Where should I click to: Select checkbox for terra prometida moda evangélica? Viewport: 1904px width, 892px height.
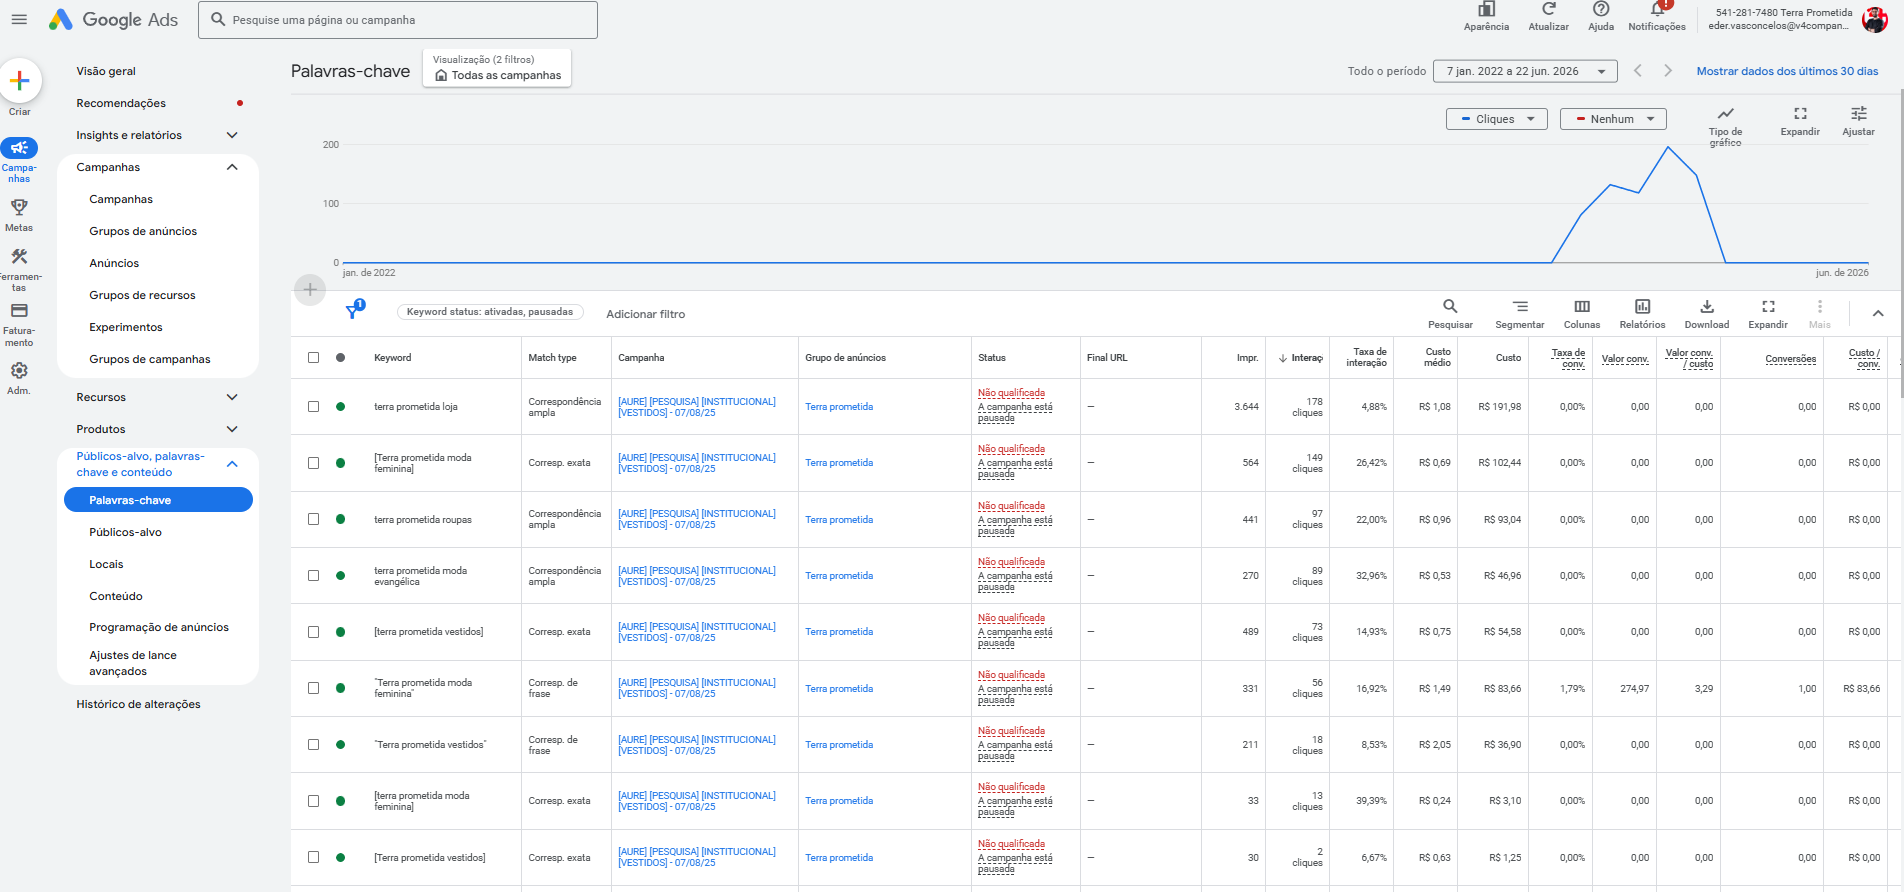pos(314,576)
